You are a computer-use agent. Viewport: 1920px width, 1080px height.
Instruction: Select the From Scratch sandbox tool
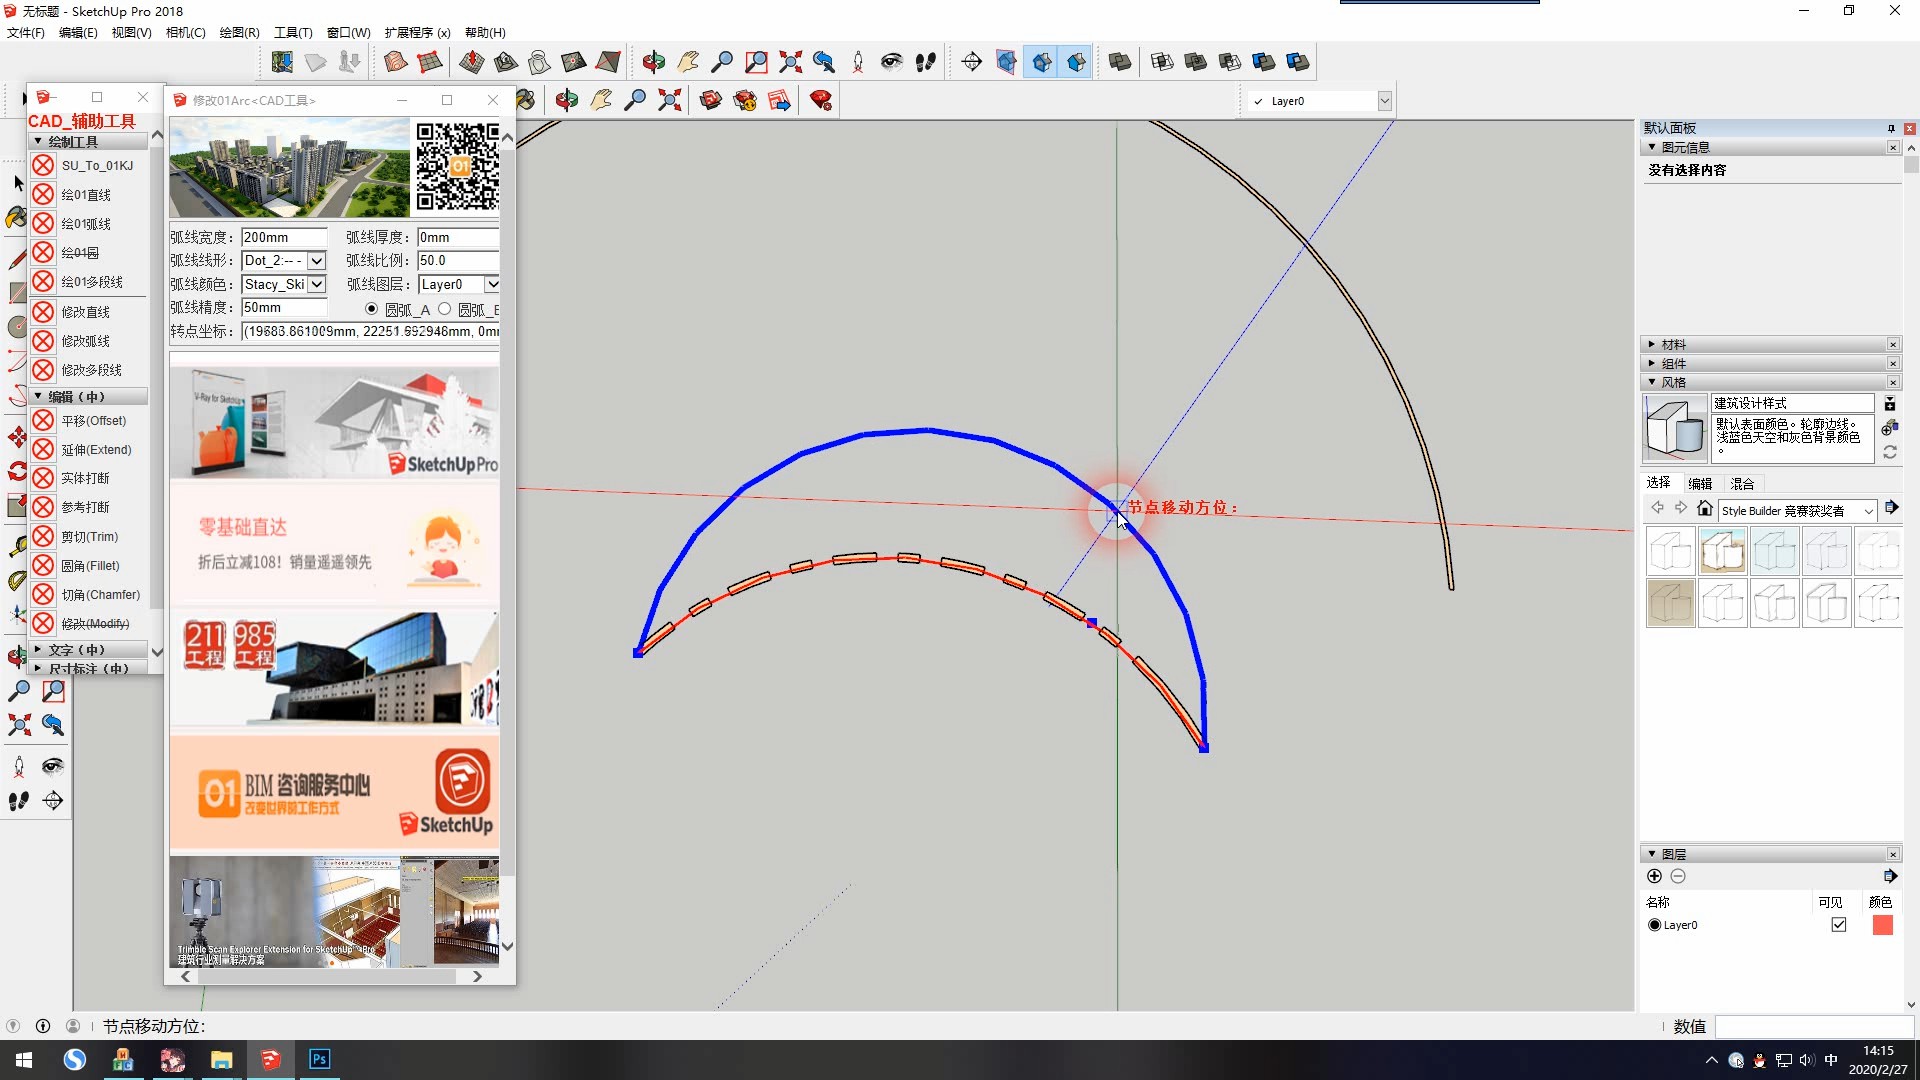(430, 62)
